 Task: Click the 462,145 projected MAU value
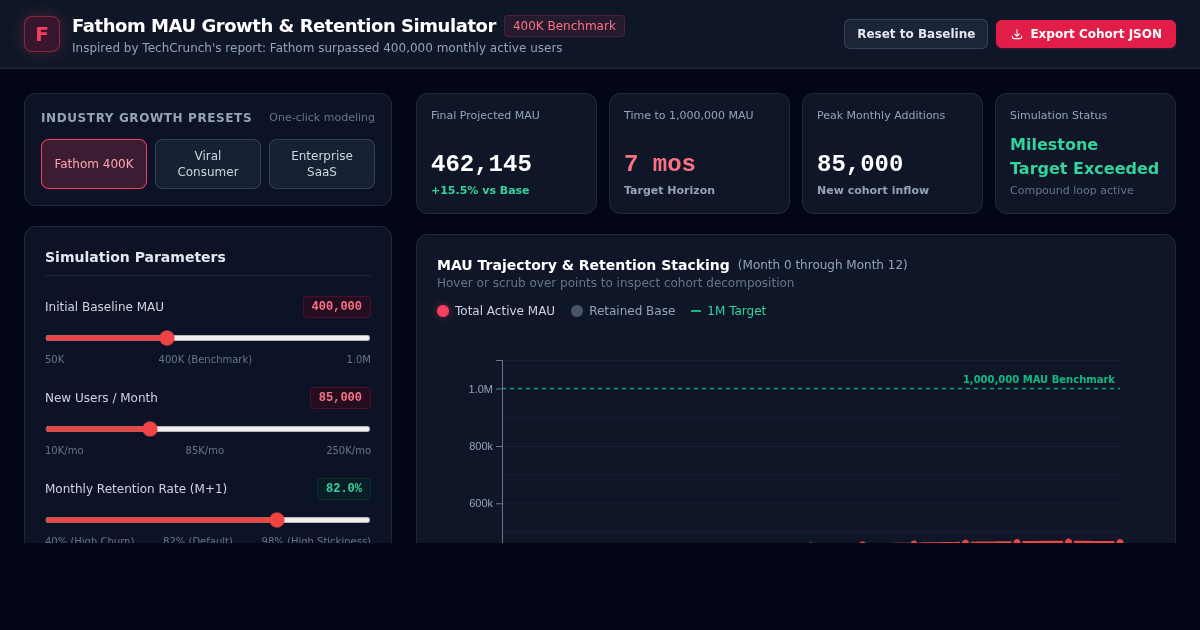pyautogui.click(x=481, y=164)
